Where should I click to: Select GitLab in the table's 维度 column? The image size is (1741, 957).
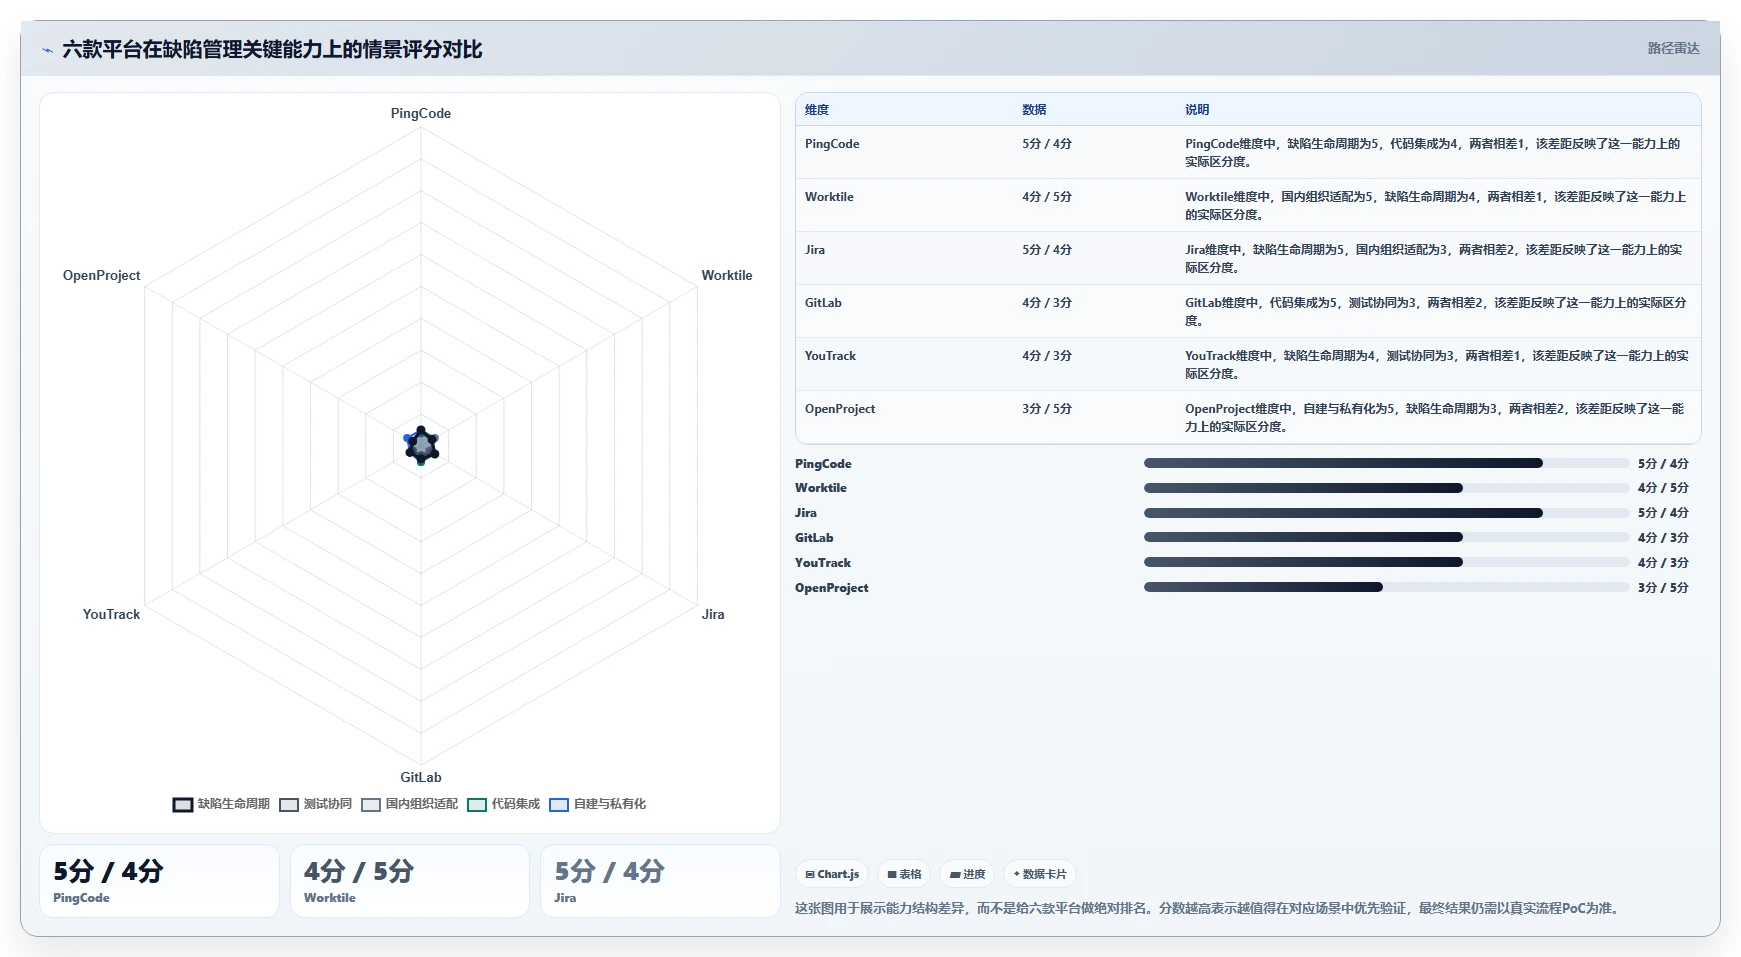coord(823,303)
